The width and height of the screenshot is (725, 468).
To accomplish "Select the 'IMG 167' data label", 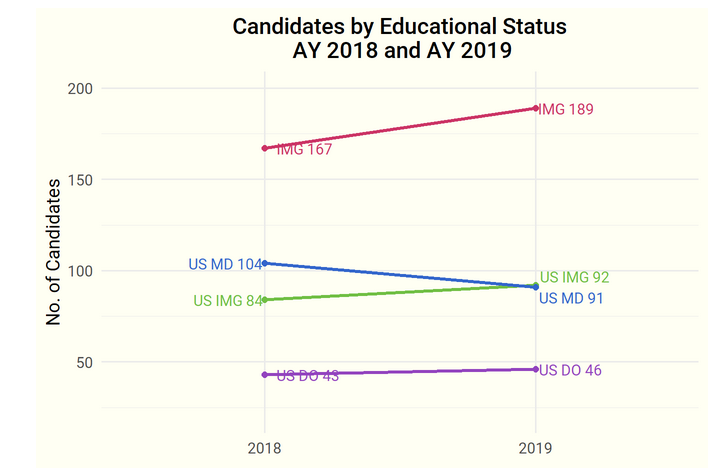I will coord(304,150).
